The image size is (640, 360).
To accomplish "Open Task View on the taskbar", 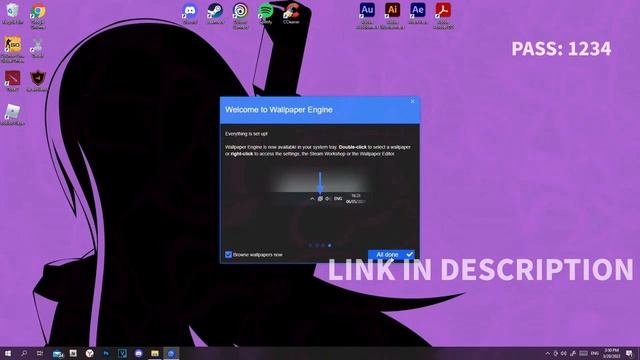I will pyautogui.click(x=40, y=353).
